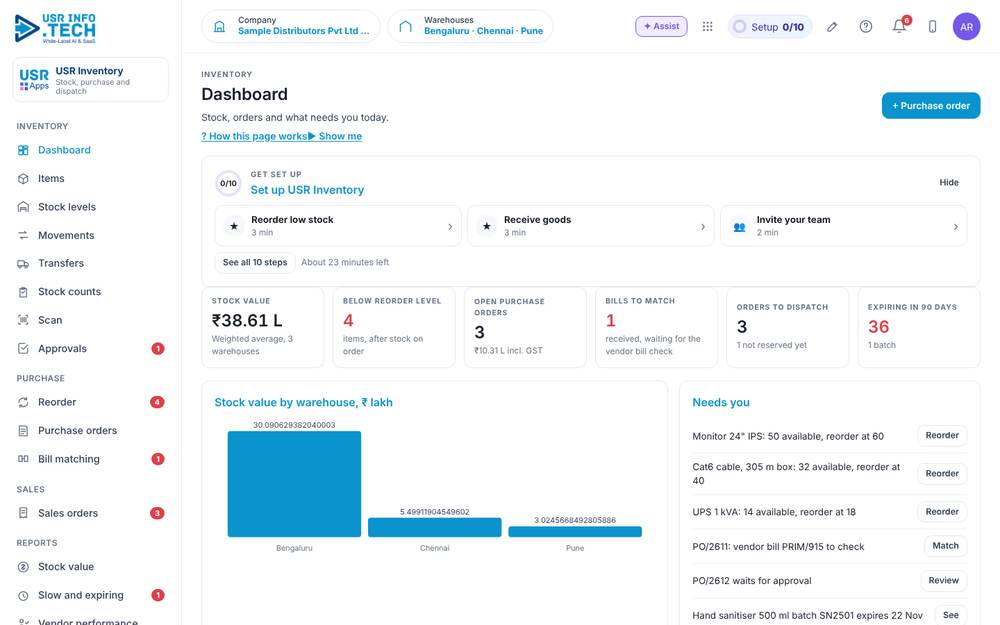The image size is (1000, 625).
Task: Click the Scan barcode icon
Action: click(x=23, y=320)
